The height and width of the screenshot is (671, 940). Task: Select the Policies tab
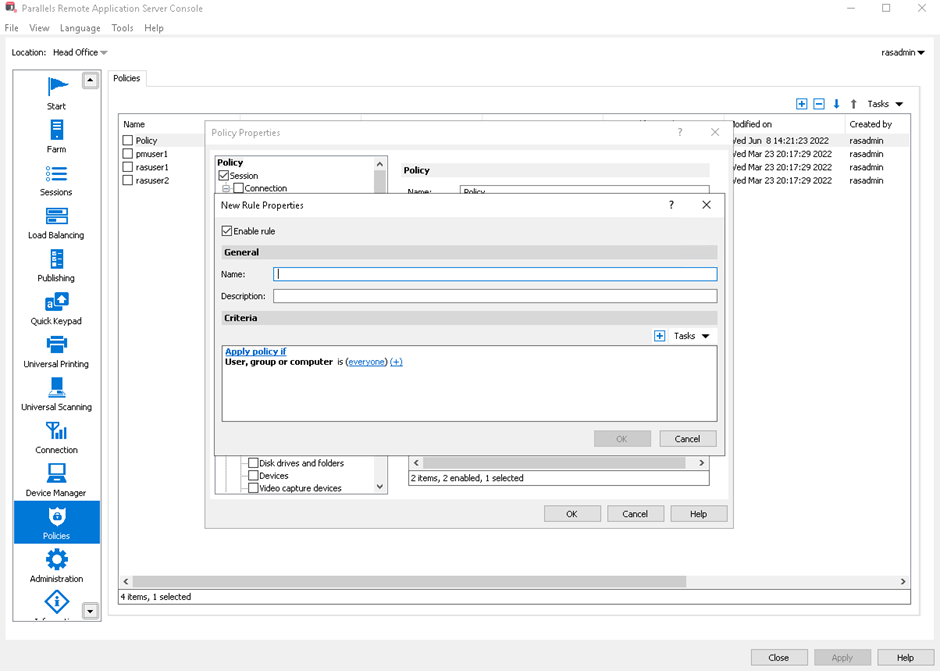(126, 78)
